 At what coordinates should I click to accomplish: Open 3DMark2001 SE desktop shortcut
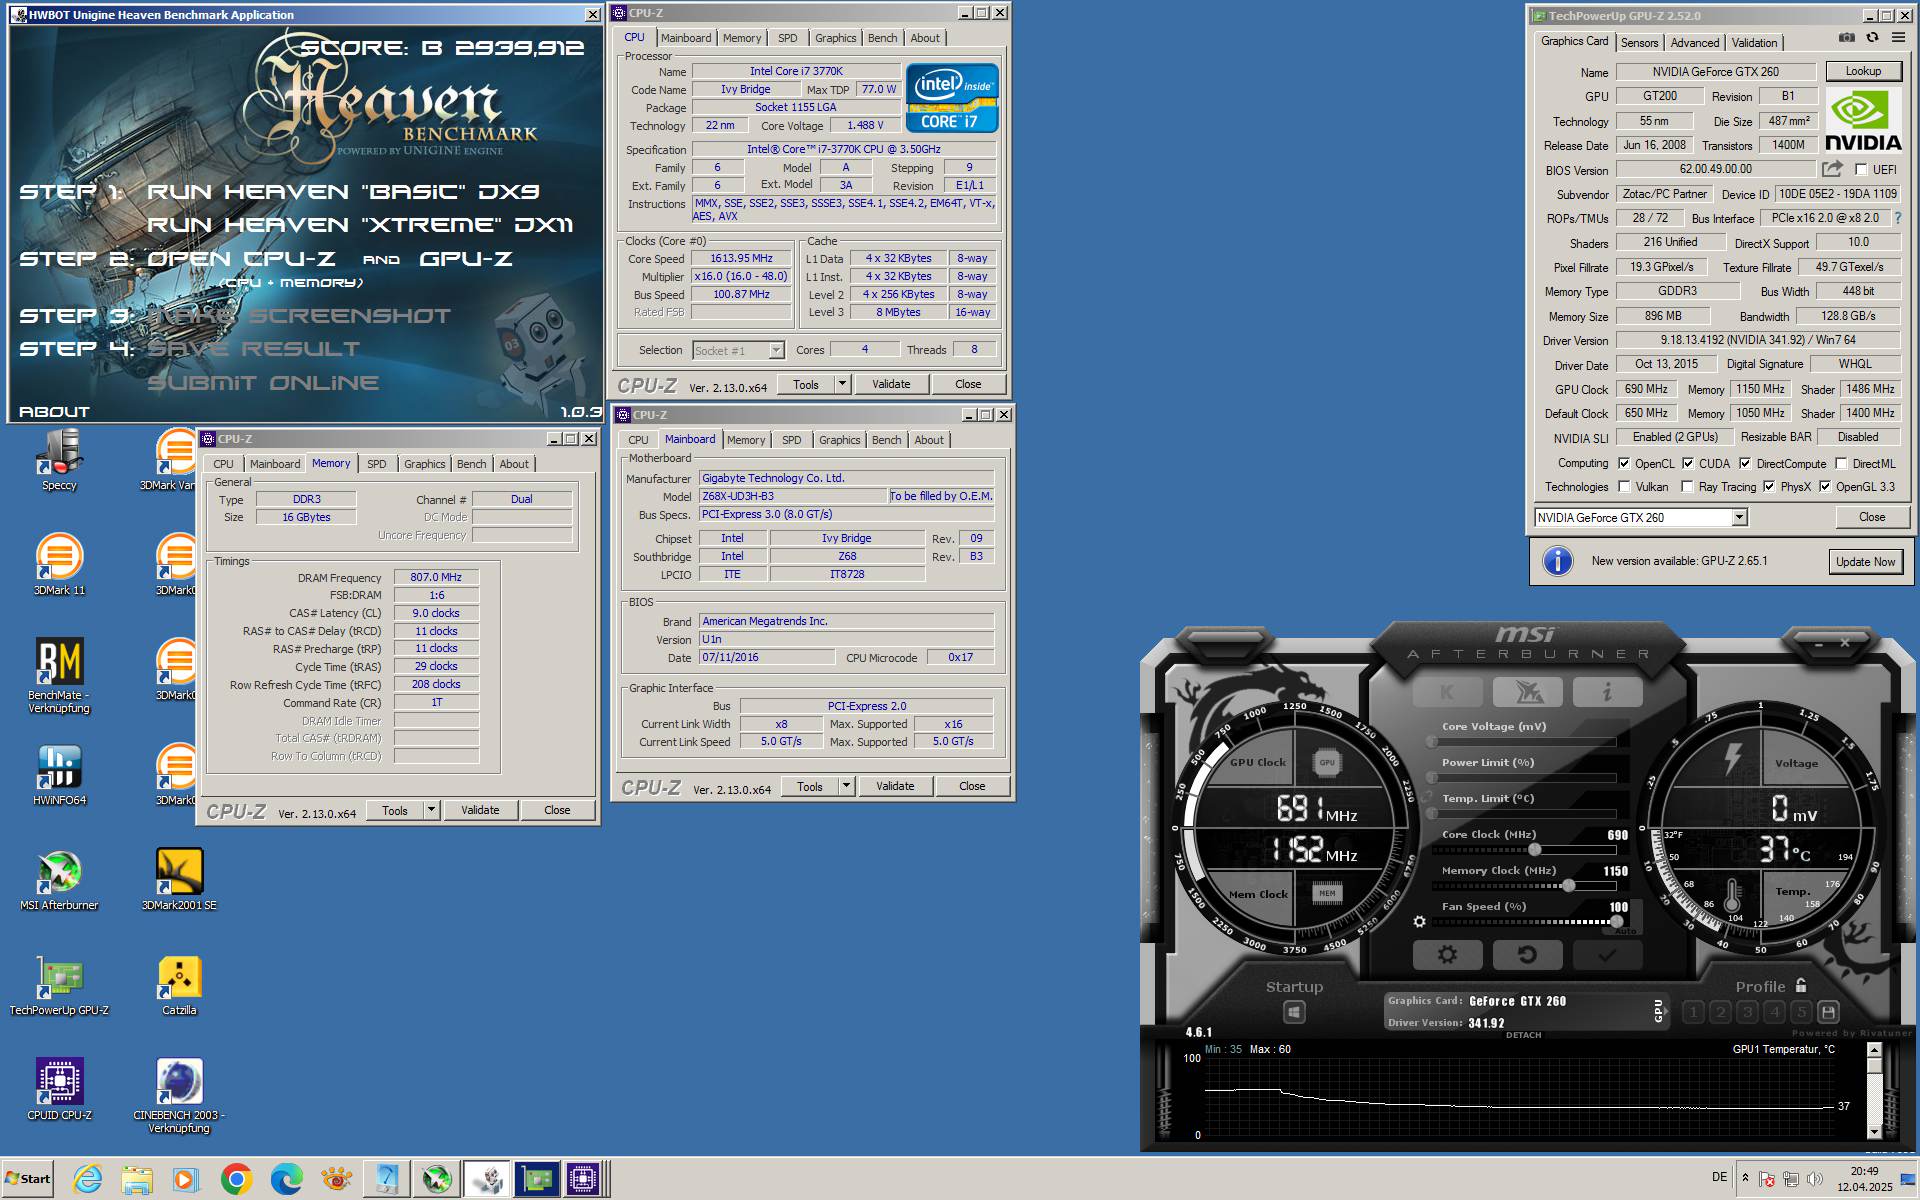coord(179,880)
